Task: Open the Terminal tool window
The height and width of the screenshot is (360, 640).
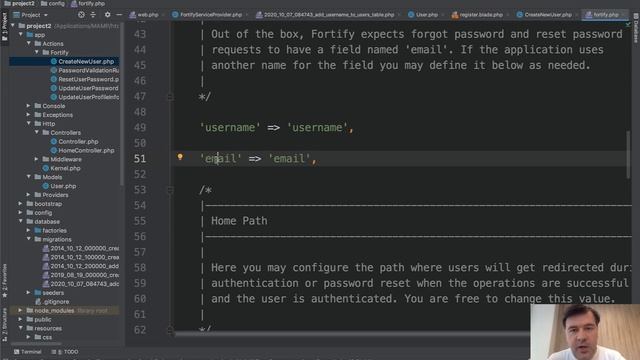Action: click(28, 351)
